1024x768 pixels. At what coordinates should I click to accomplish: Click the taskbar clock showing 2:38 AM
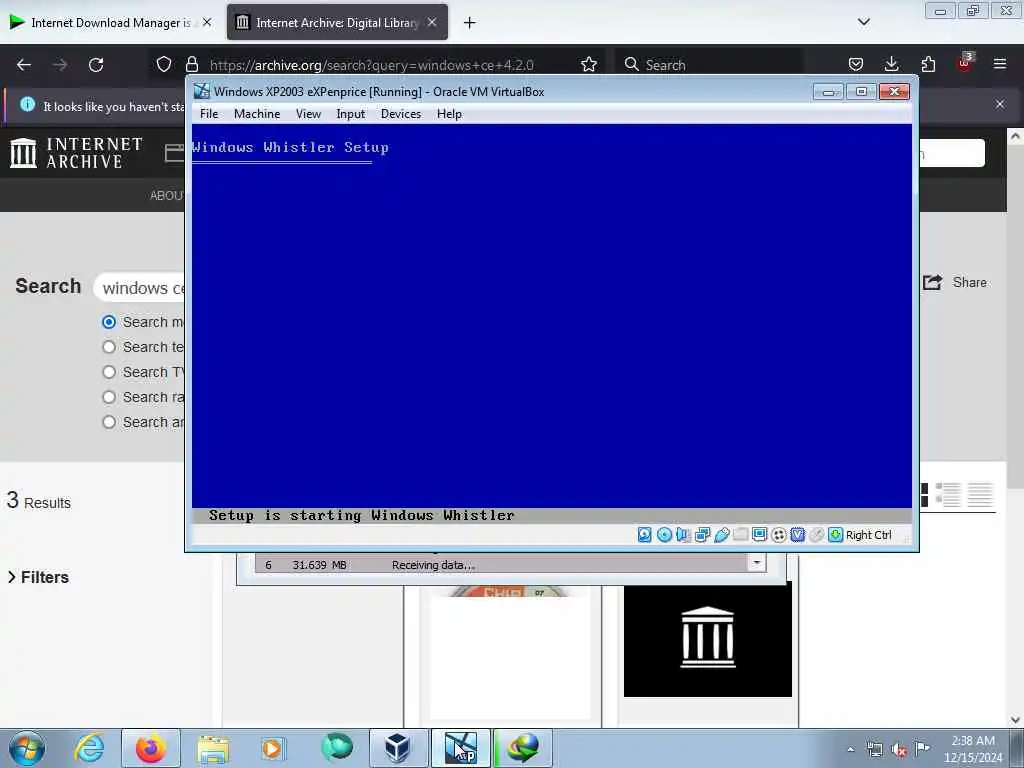[x=972, y=748]
